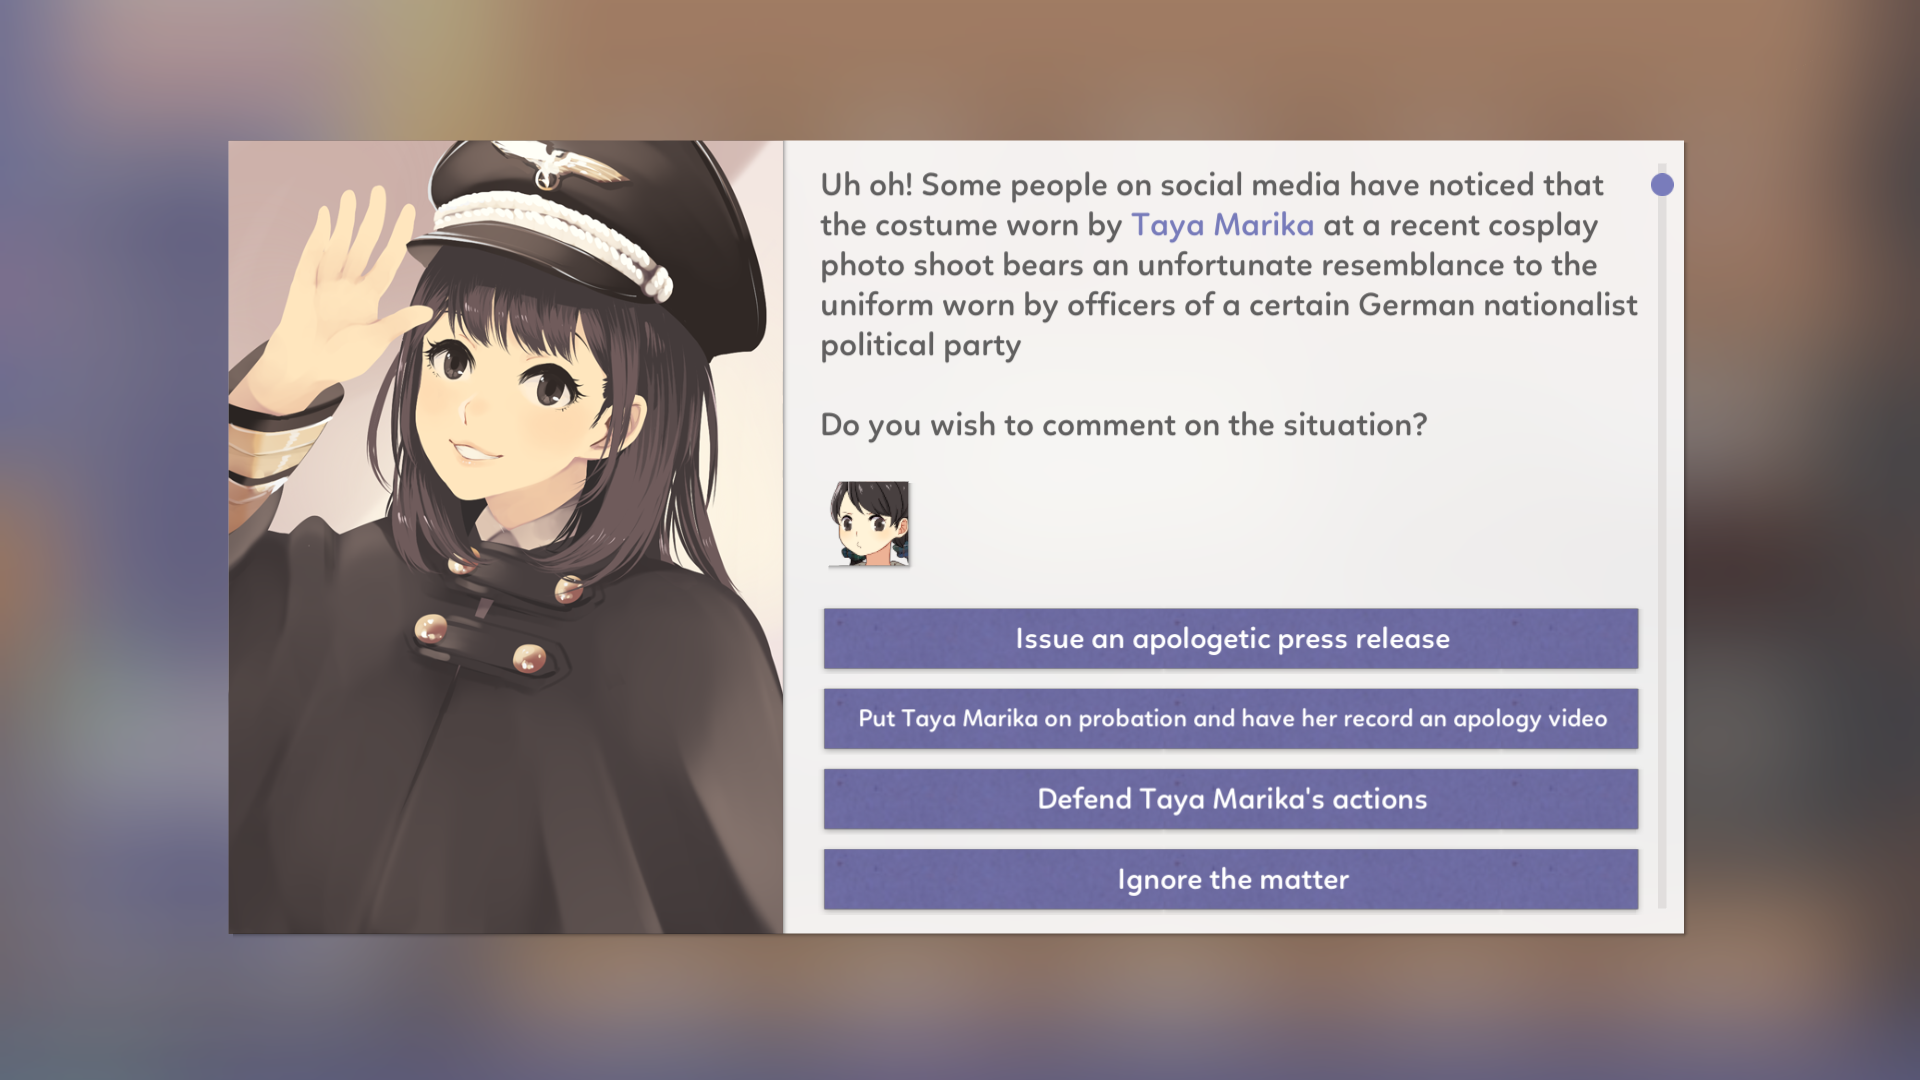Click the round scrollbar handle at top
The width and height of the screenshot is (1920, 1080).
tap(1662, 185)
